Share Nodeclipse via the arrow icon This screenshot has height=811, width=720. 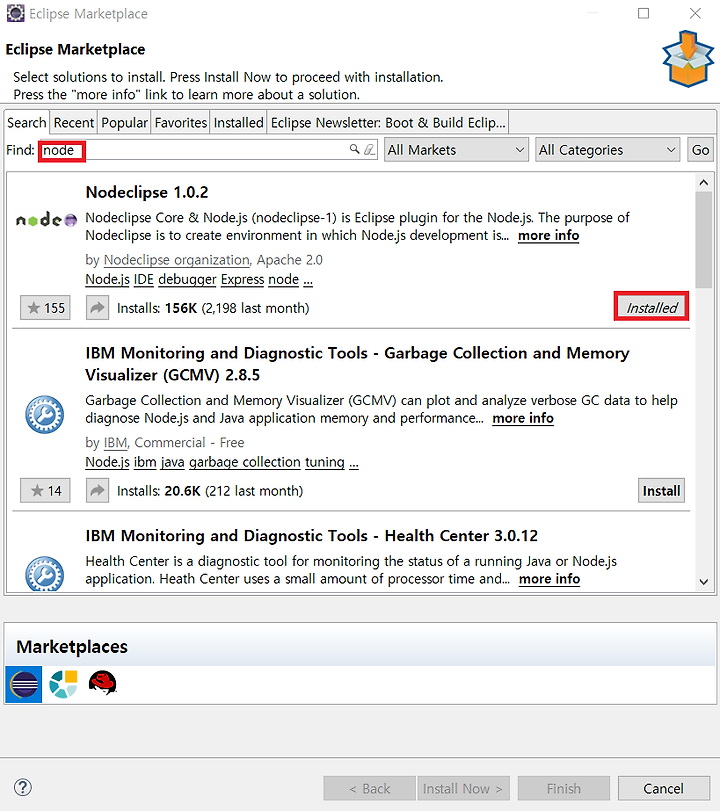tap(97, 308)
